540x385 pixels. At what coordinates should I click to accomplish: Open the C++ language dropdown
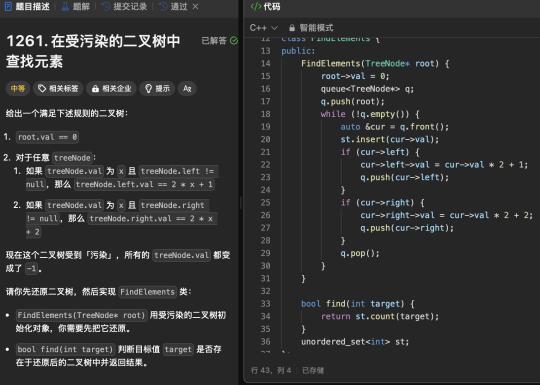tap(263, 28)
